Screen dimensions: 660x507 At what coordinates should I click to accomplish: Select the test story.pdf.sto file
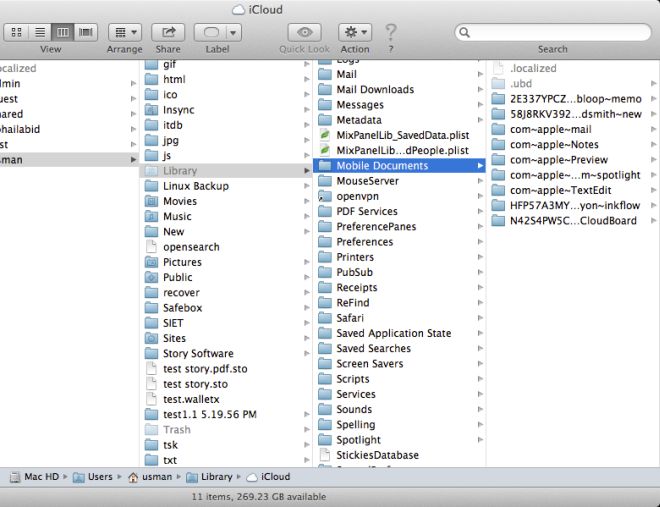coord(225,369)
